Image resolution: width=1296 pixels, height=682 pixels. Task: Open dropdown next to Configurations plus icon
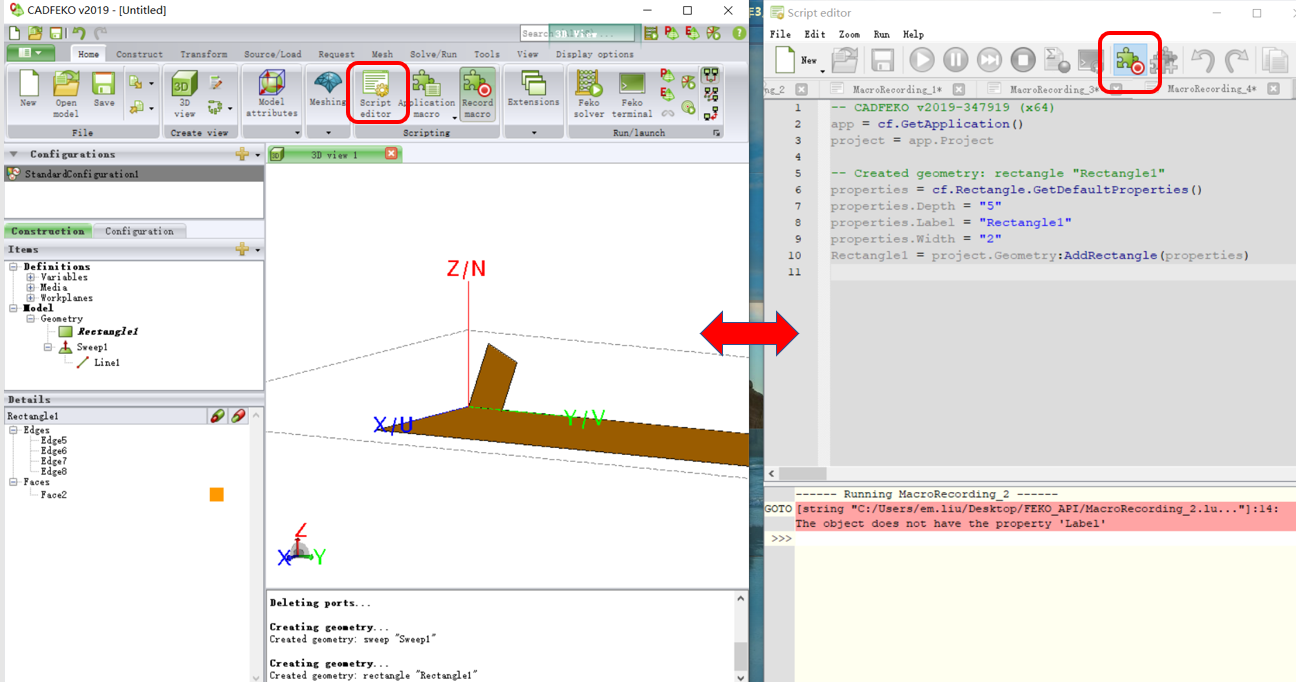pos(258,155)
